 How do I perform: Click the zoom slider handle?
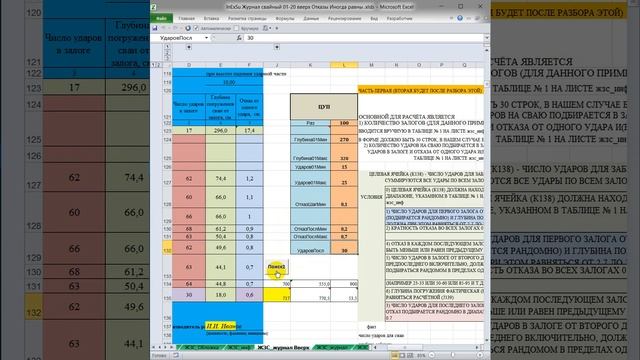[x=452, y=356]
